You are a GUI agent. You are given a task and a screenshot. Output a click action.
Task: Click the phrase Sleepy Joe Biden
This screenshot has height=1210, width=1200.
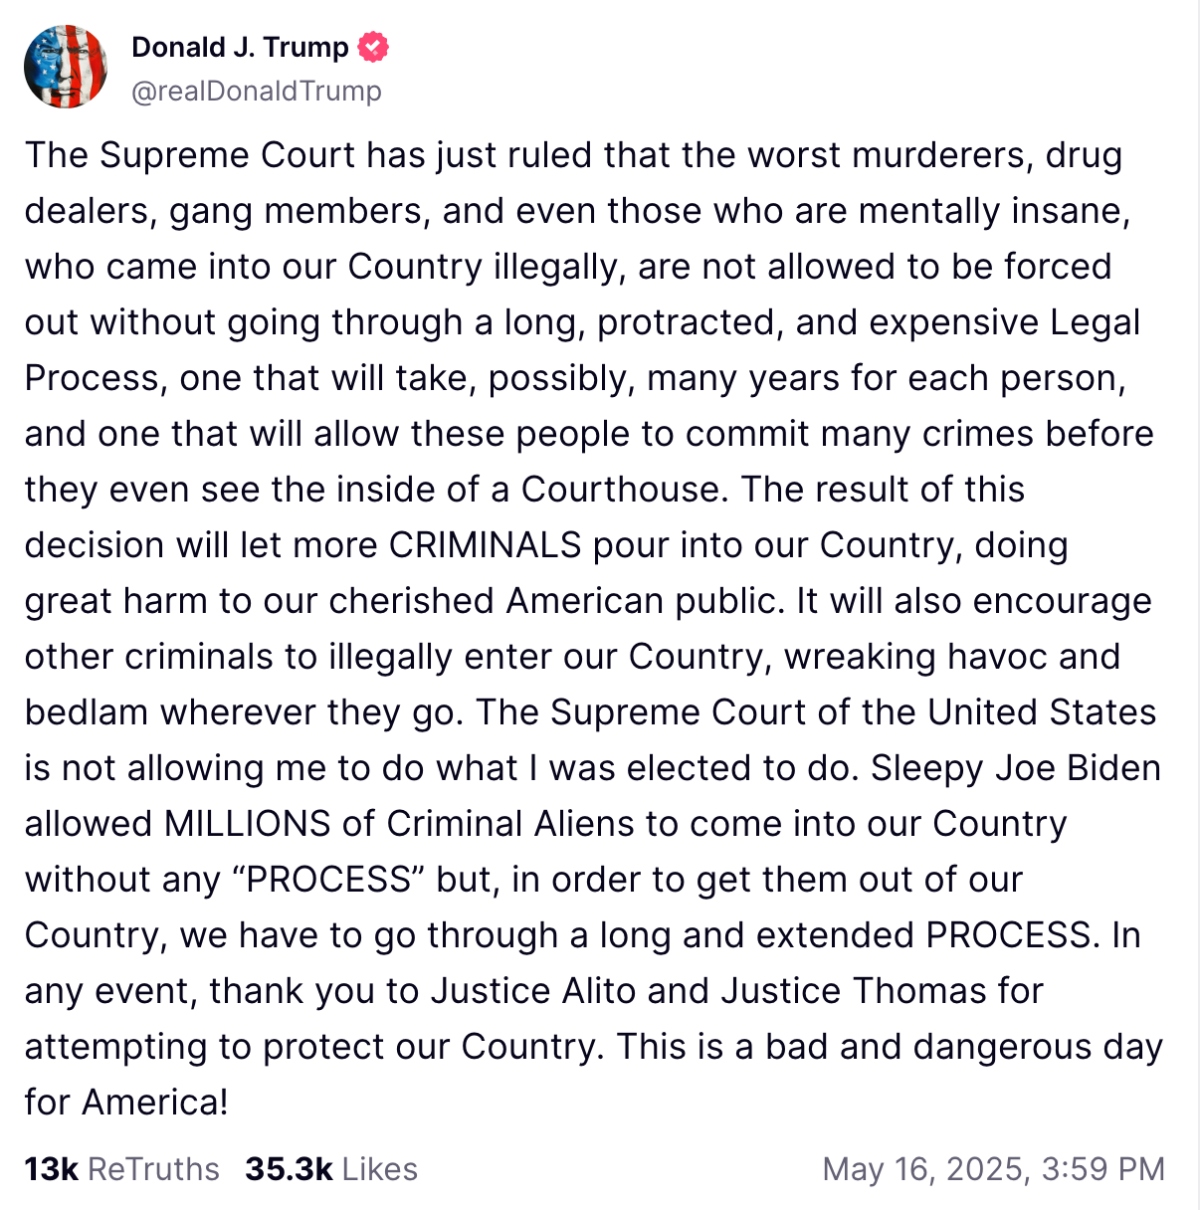pyautogui.click(x=1016, y=768)
